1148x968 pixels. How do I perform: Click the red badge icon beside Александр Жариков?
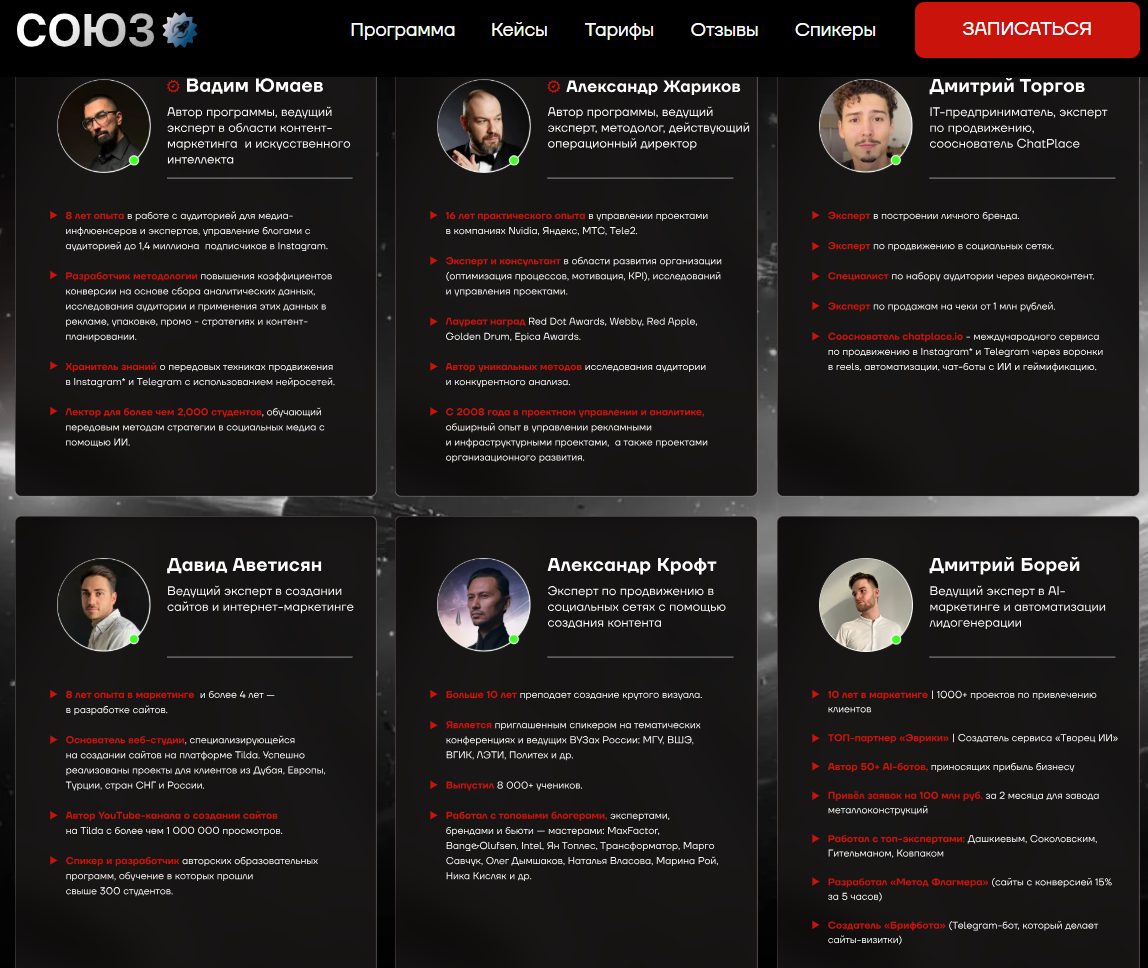point(554,86)
